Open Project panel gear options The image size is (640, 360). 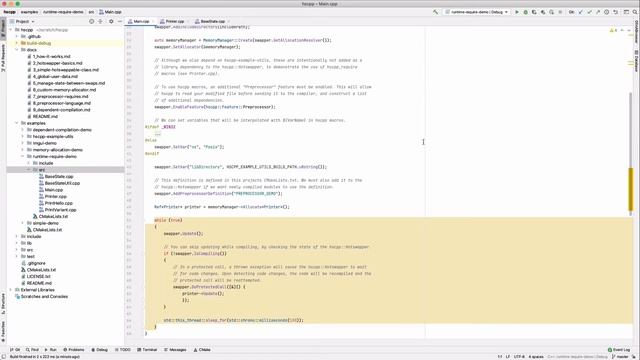[111, 21]
